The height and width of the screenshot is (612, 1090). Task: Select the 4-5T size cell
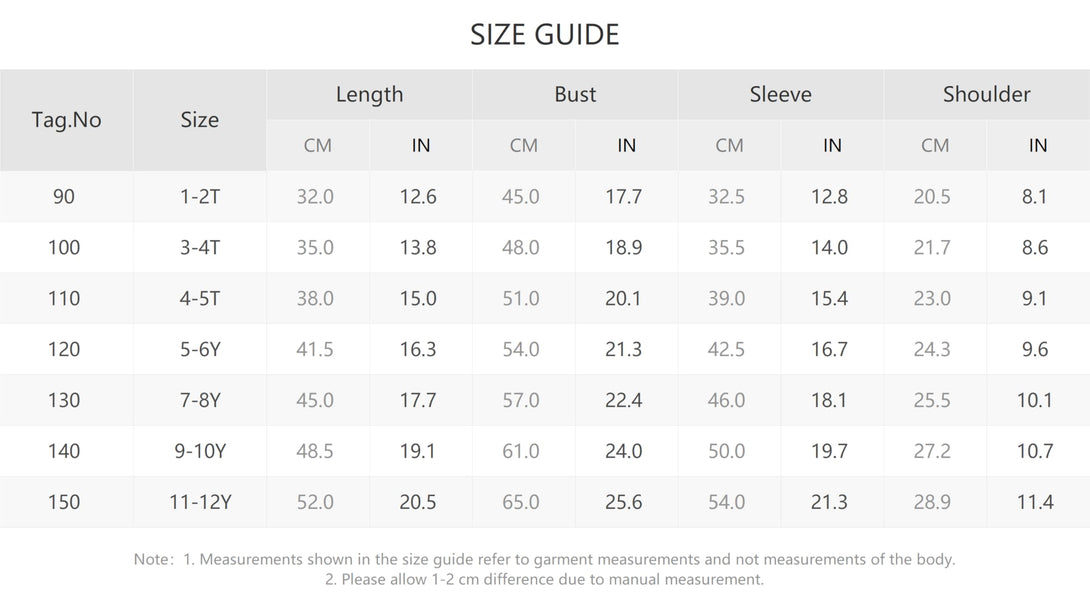199,299
